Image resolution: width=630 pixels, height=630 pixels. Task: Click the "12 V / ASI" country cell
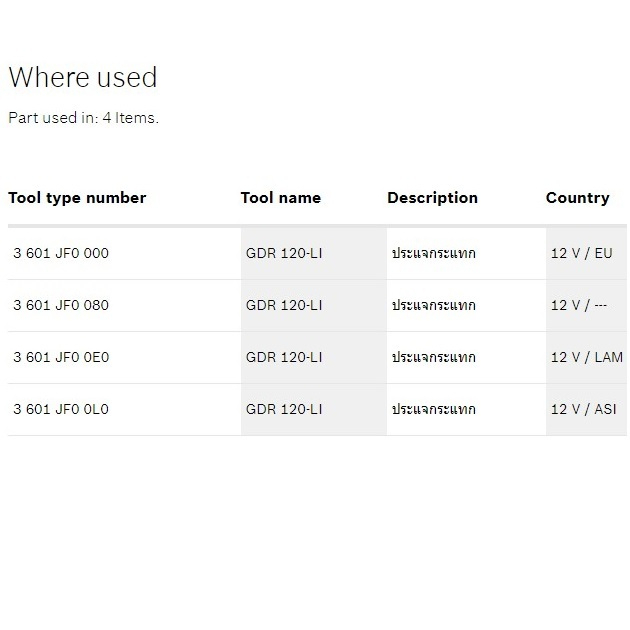click(584, 410)
